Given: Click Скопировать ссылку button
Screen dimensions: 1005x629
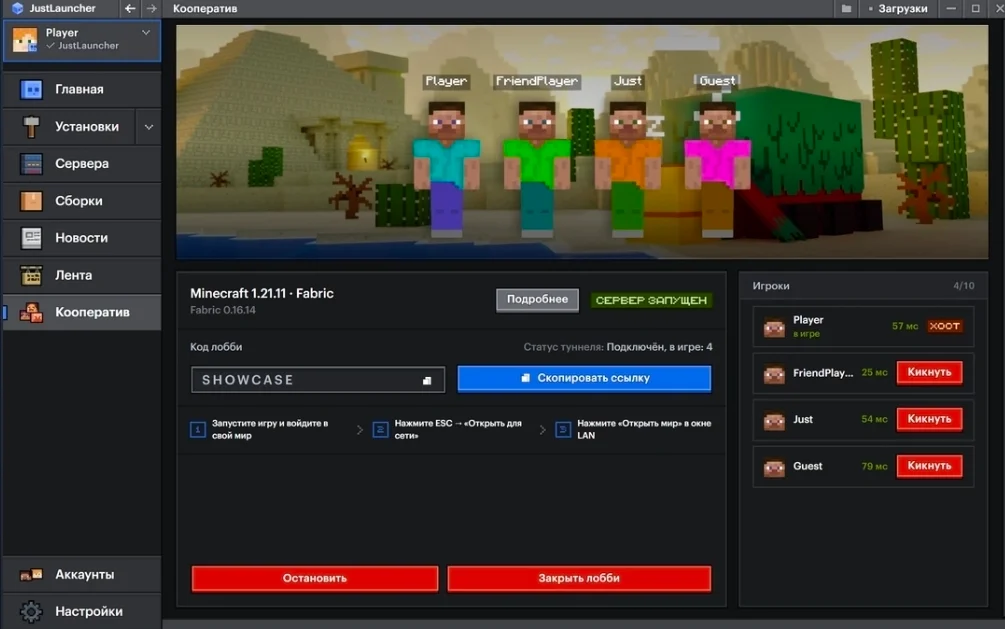Looking at the screenshot, I should point(584,378).
